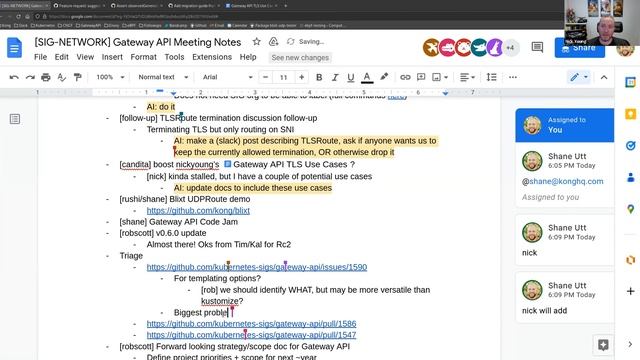Open the Edit menu
The image size is (640, 360).
tap(62, 57)
